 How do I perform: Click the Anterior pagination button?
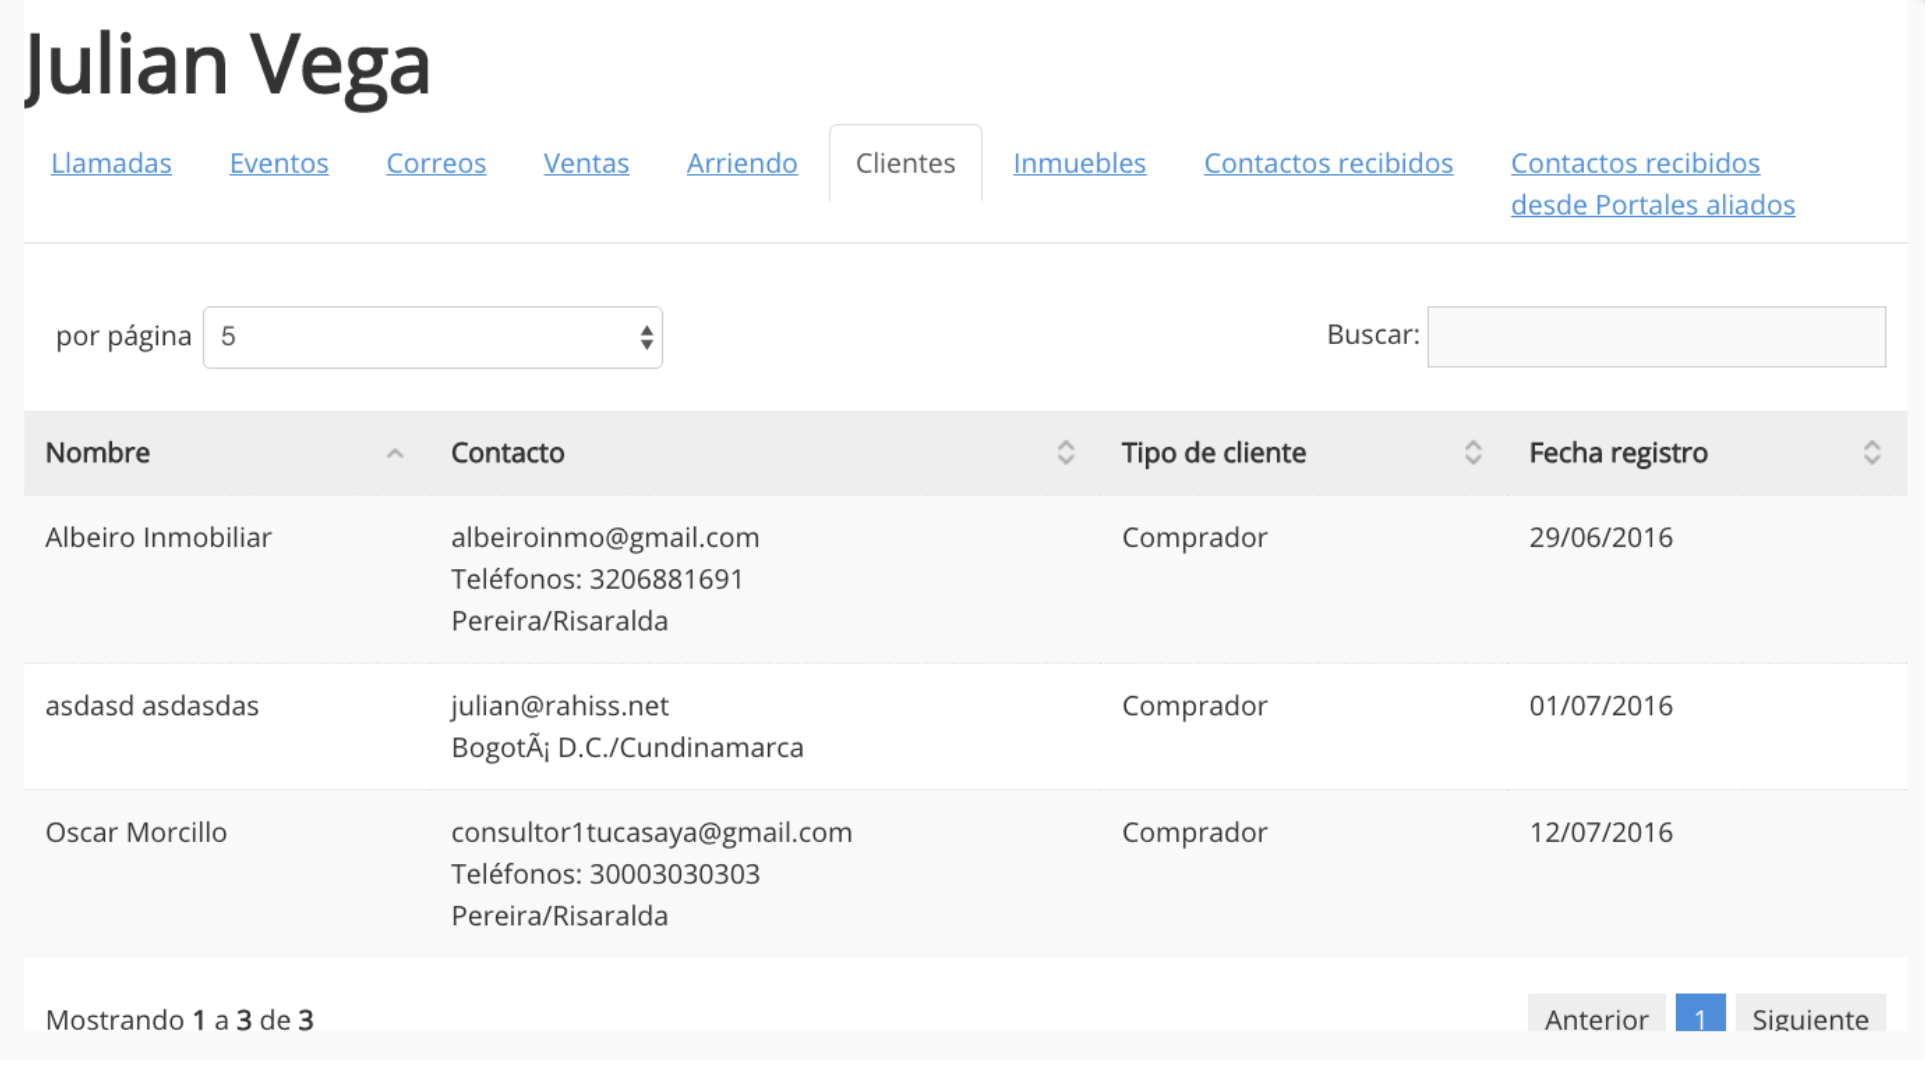pos(1596,1017)
